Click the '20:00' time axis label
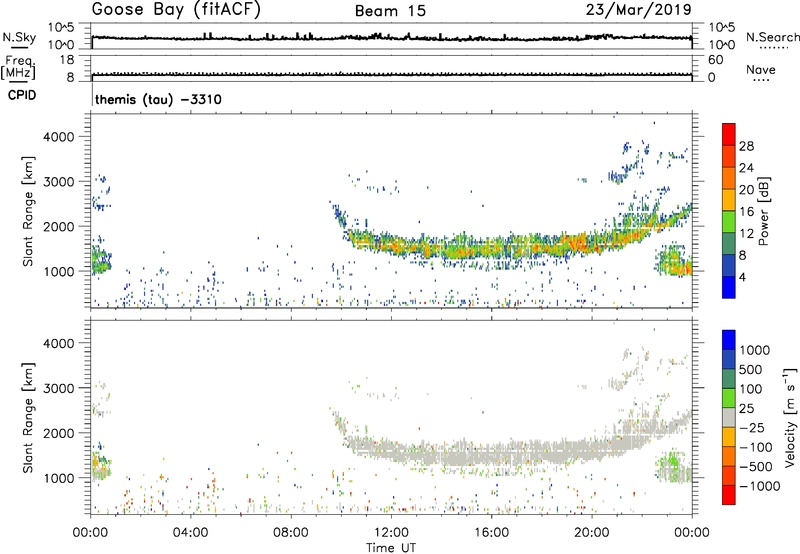 pyautogui.click(x=592, y=533)
